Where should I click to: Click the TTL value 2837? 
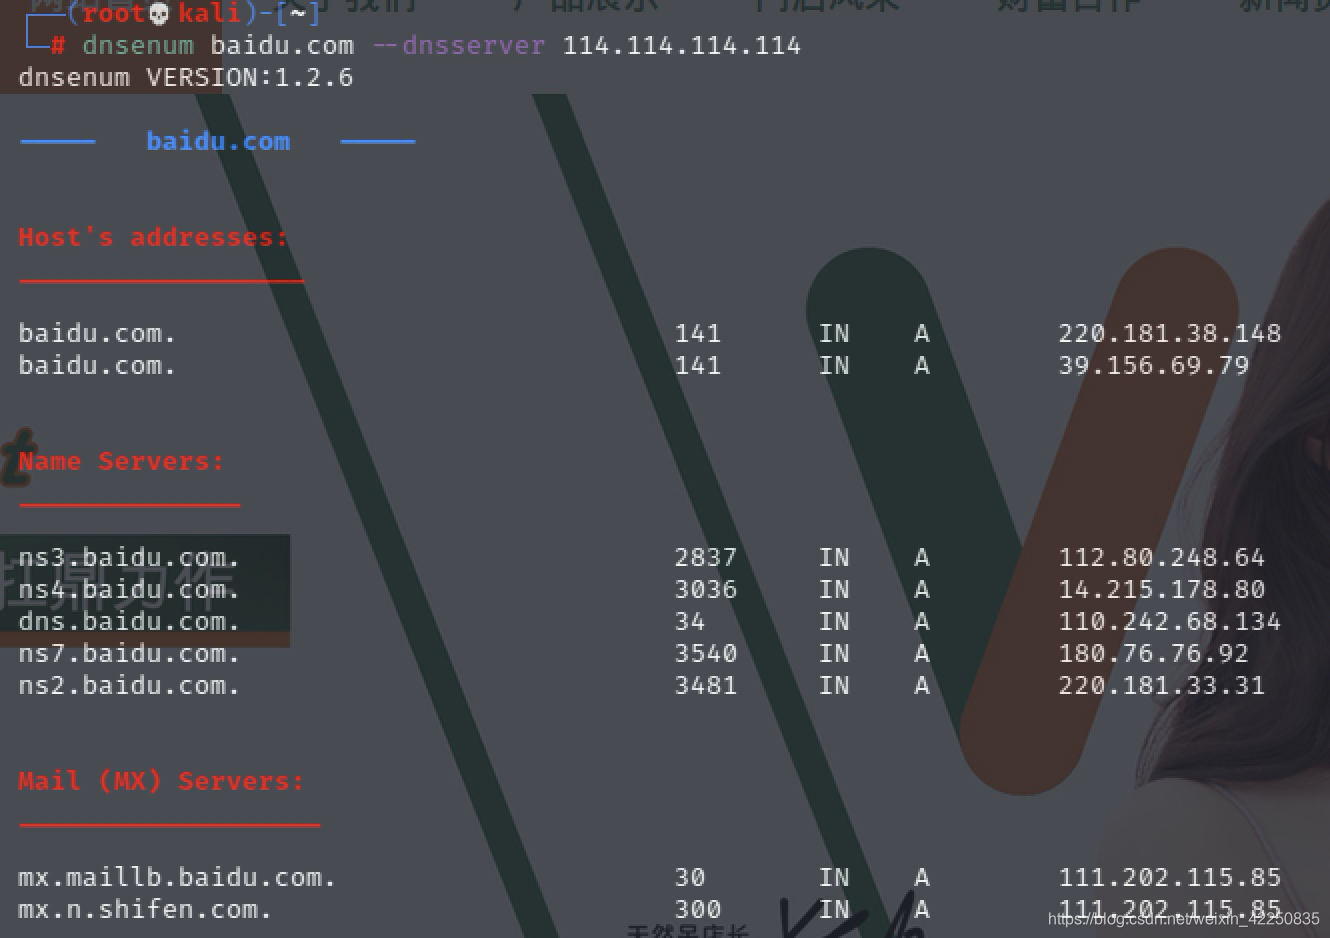coord(706,557)
